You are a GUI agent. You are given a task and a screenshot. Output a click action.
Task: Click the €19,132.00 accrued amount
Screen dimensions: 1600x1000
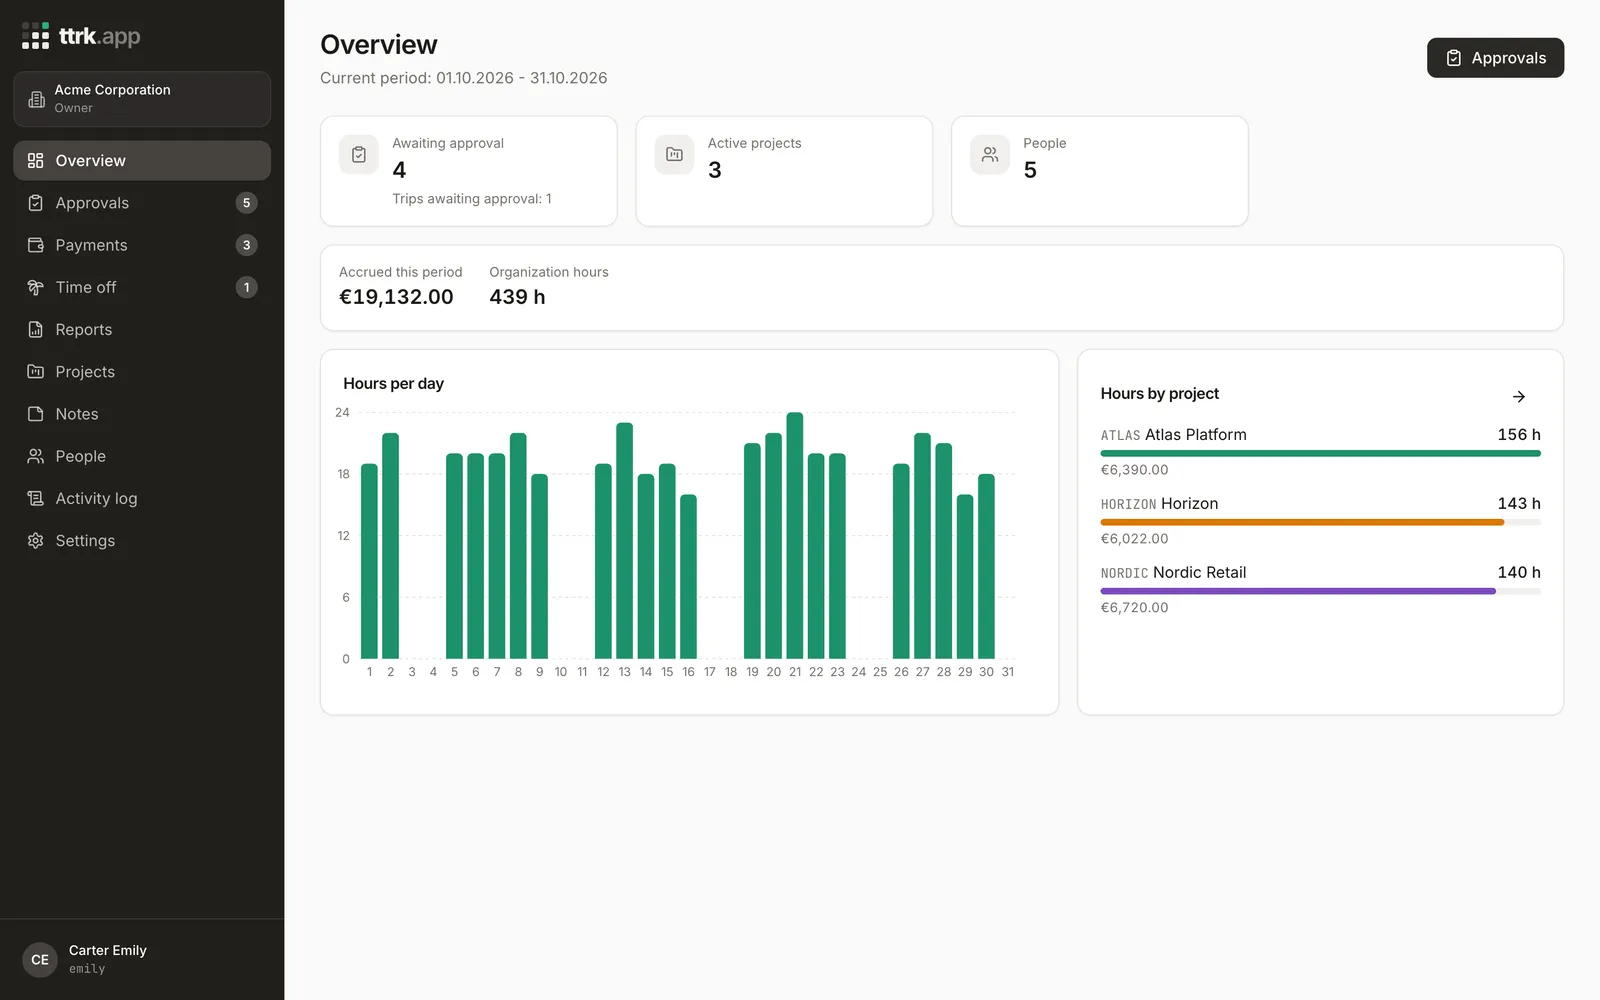point(396,297)
